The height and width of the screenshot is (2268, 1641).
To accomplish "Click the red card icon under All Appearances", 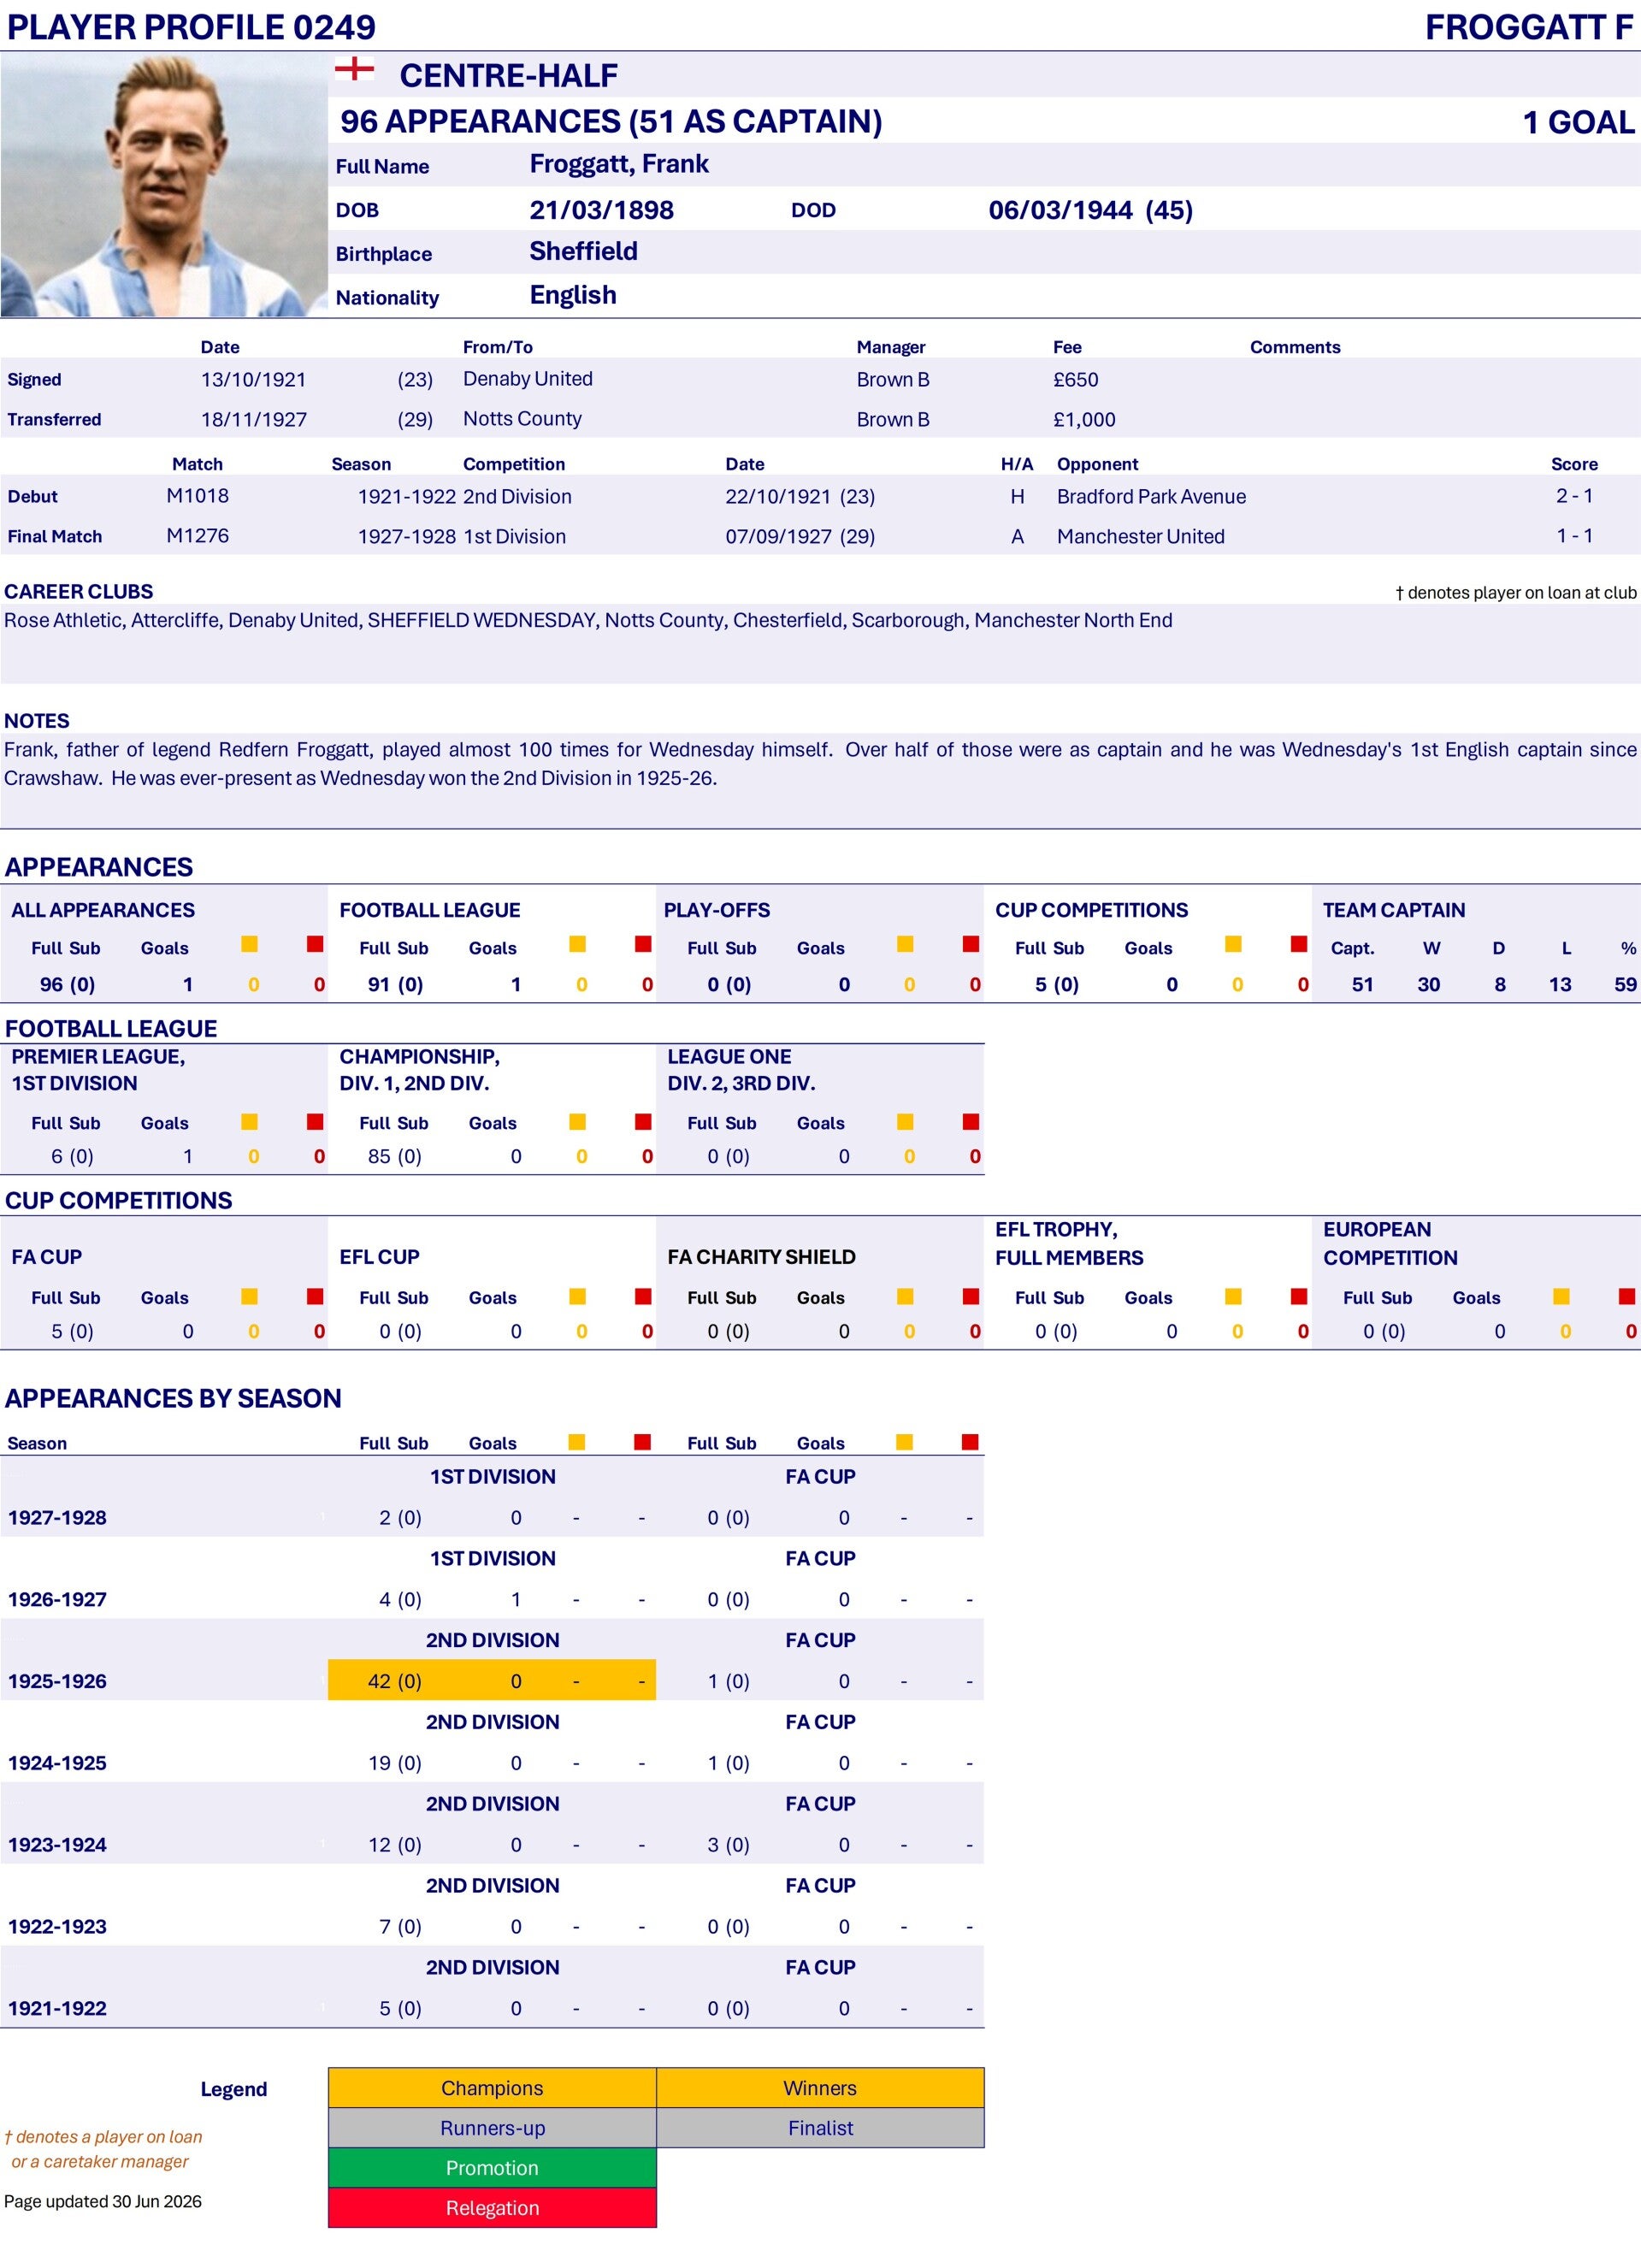I will pyautogui.click(x=315, y=944).
